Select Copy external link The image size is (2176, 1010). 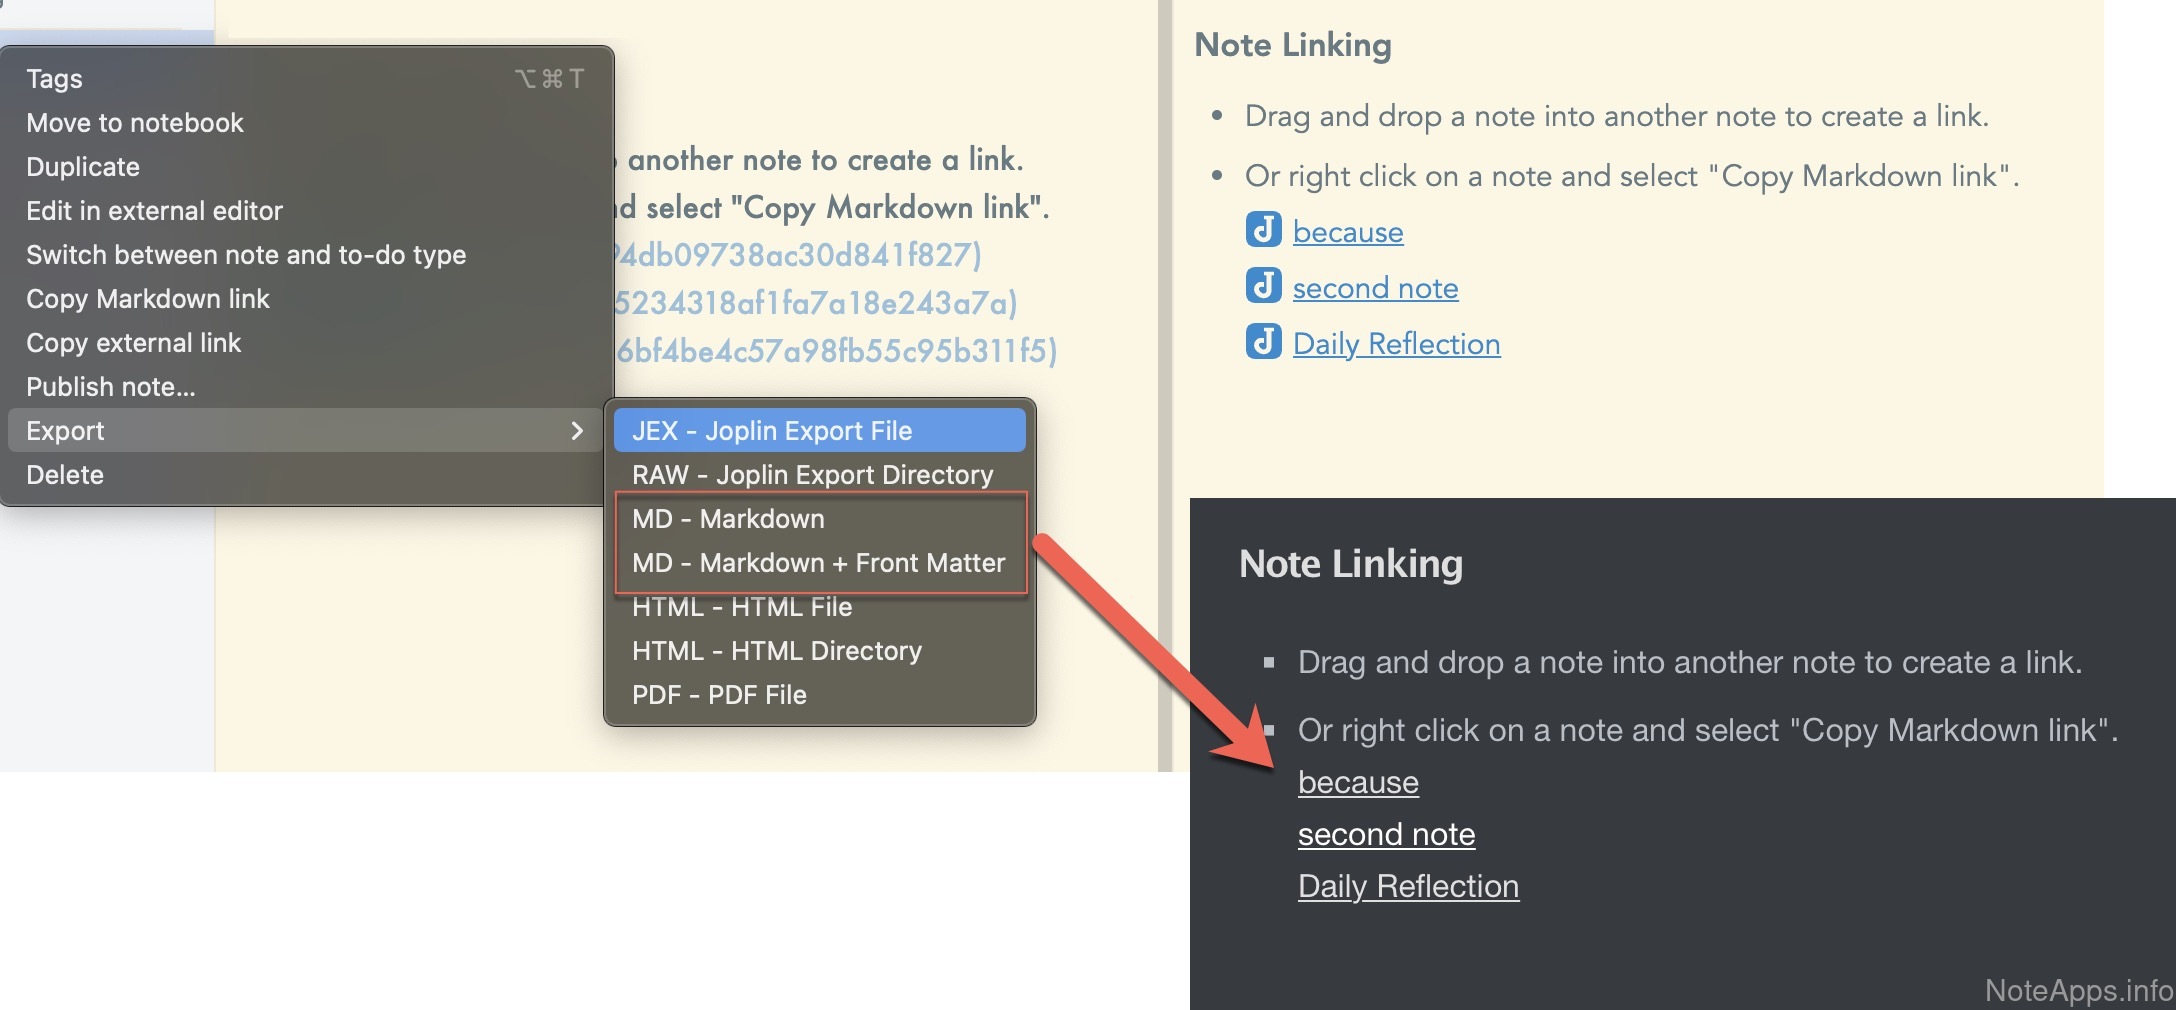[x=134, y=343]
